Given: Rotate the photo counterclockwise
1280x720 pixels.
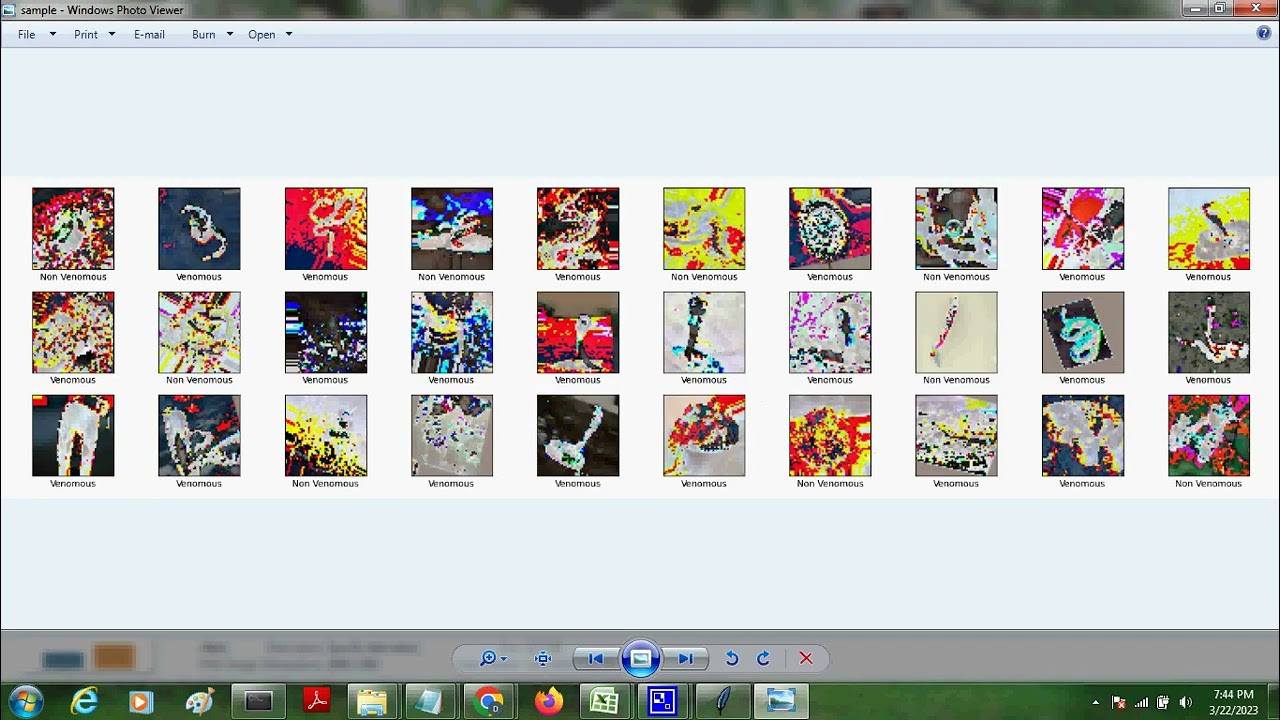Looking at the screenshot, I should (x=732, y=658).
